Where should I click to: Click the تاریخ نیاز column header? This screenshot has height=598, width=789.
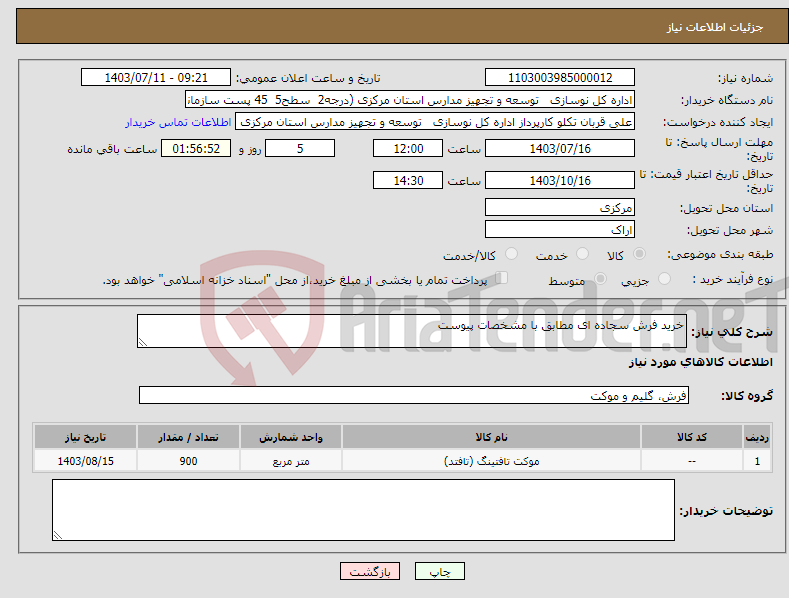point(85,436)
